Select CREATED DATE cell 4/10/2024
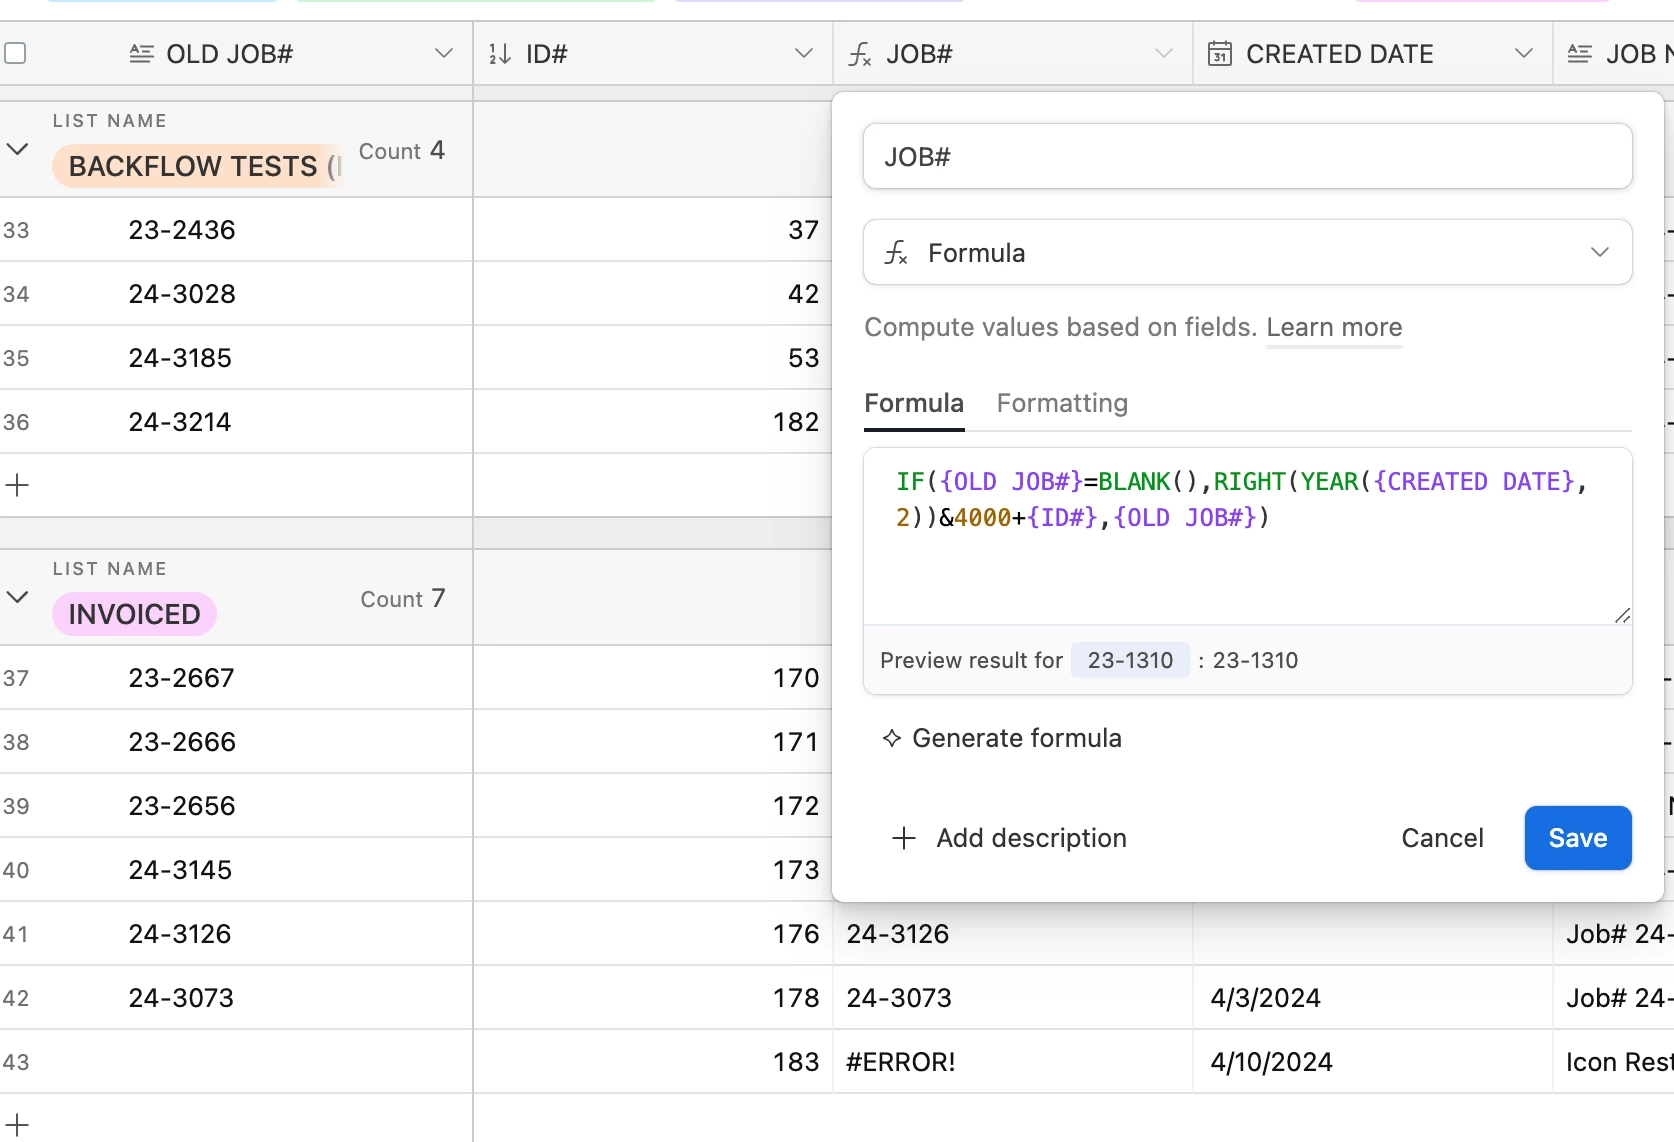This screenshot has height=1142, width=1674. click(1373, 1062)
